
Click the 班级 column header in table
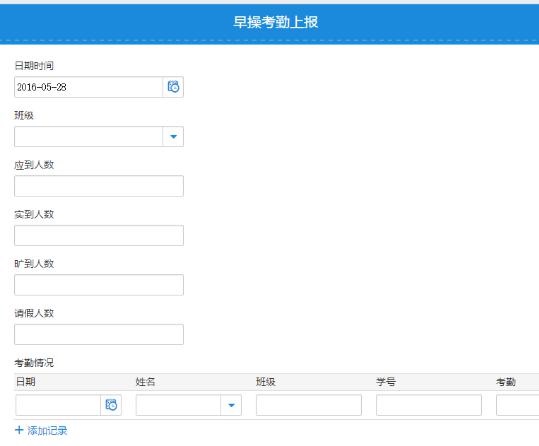click(x=266, y=382)
